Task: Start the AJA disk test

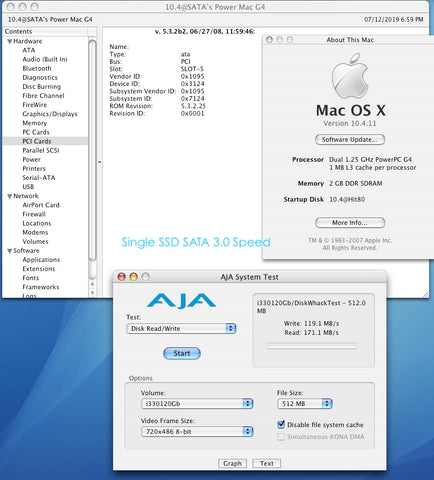Action: coord(182,353)
